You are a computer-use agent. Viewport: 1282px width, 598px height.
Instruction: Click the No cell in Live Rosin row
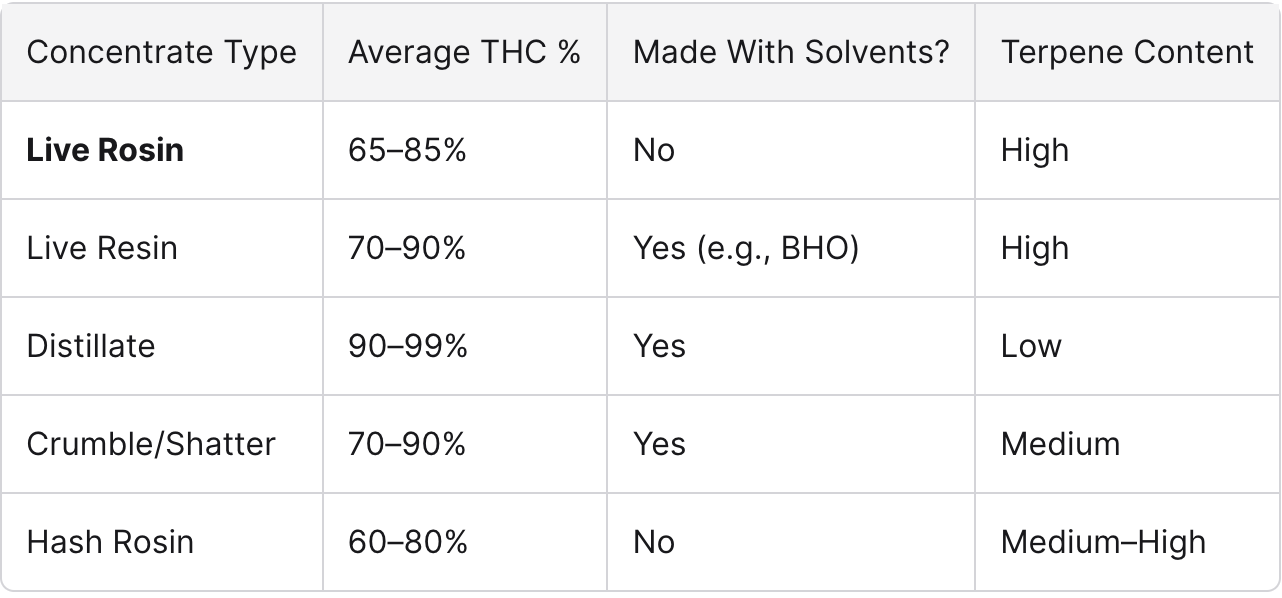[654, 150]
